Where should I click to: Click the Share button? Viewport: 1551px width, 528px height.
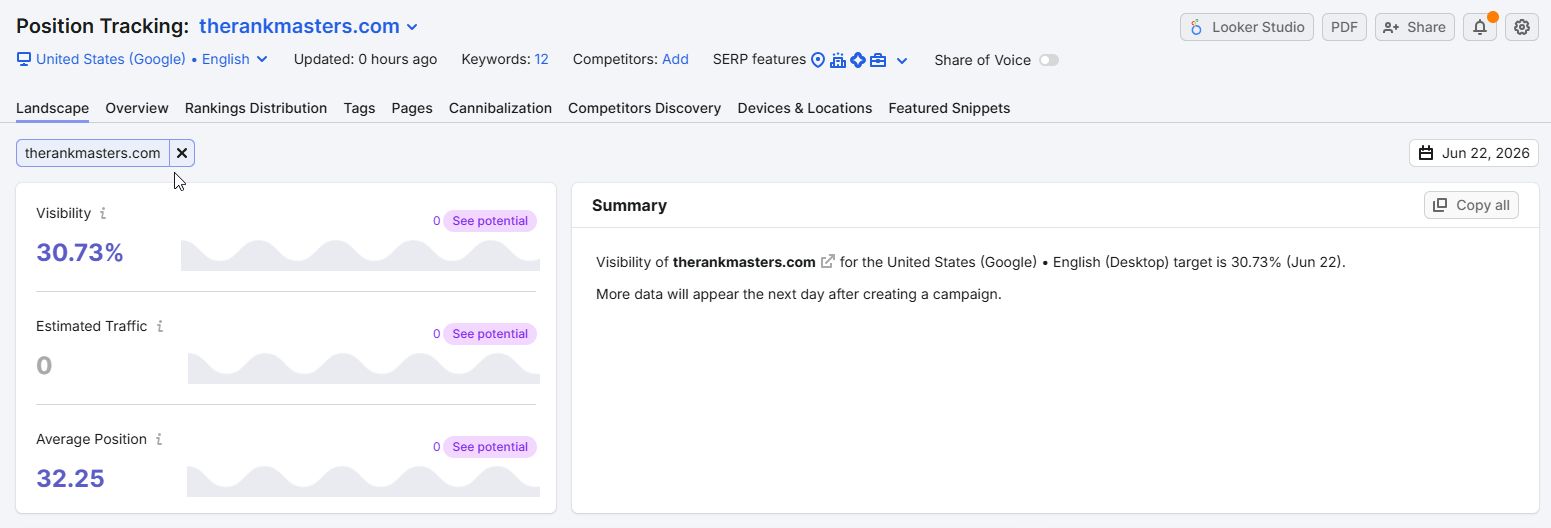1415,27
